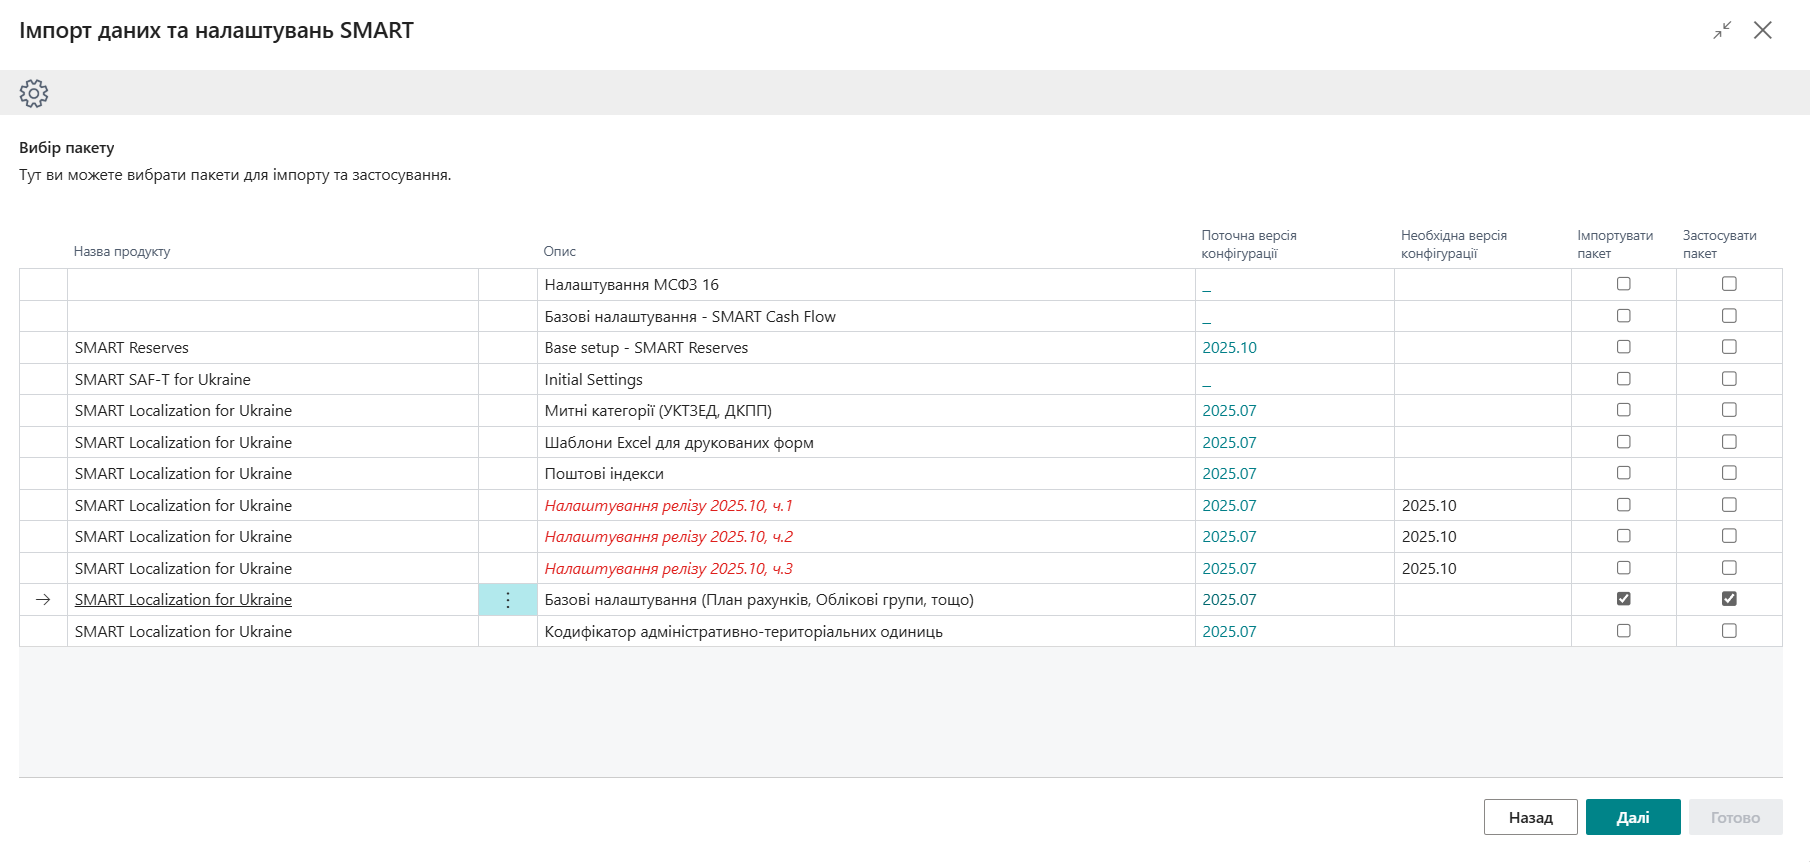Check Імпортувати пакет for SMART Cash Flow row
Viewport: 1810px width, 862px height.
[x=1624, y=316]
